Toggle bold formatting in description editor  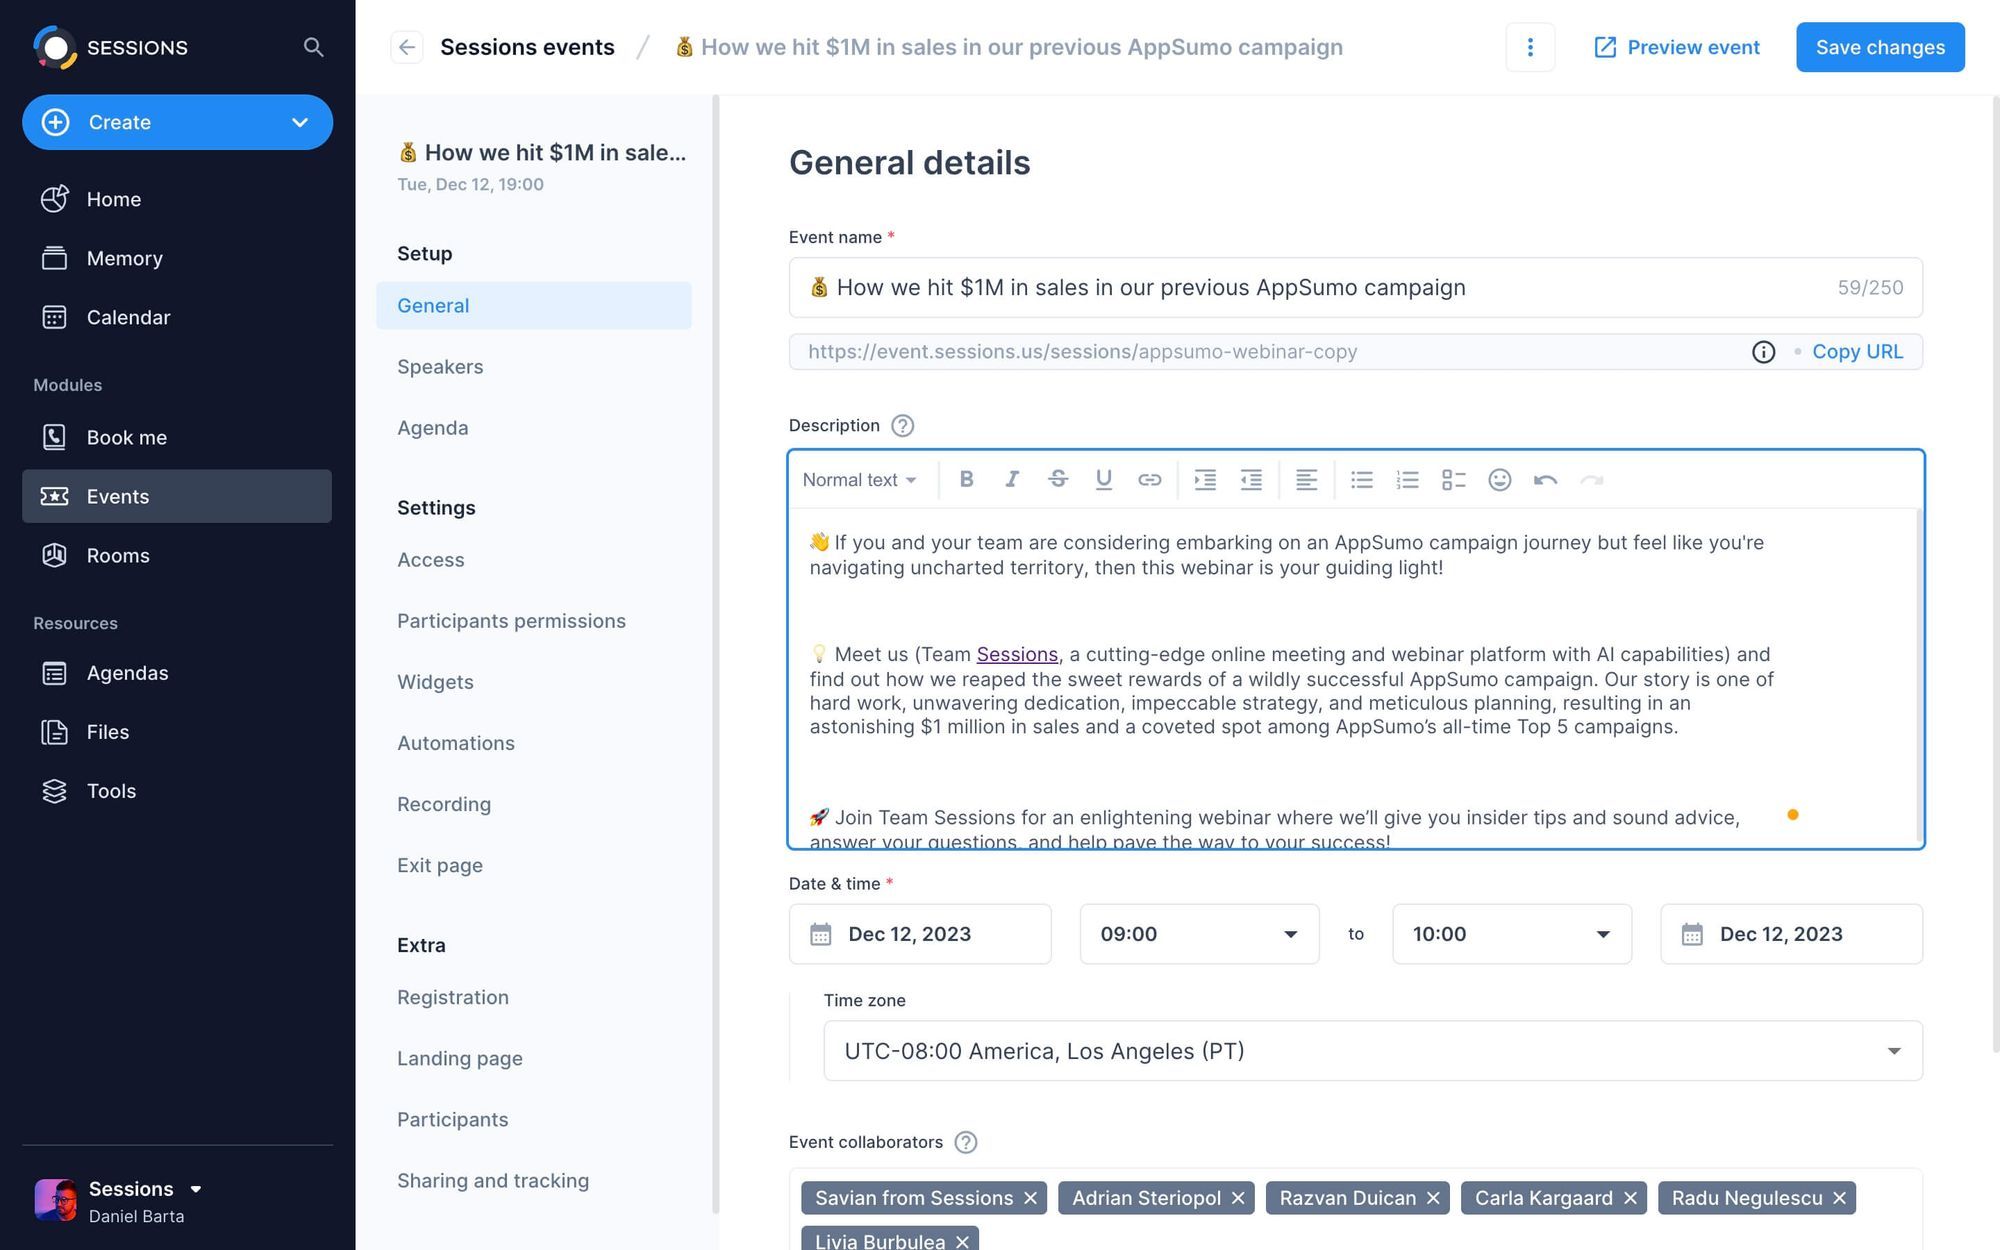click(x=966, y=479)
